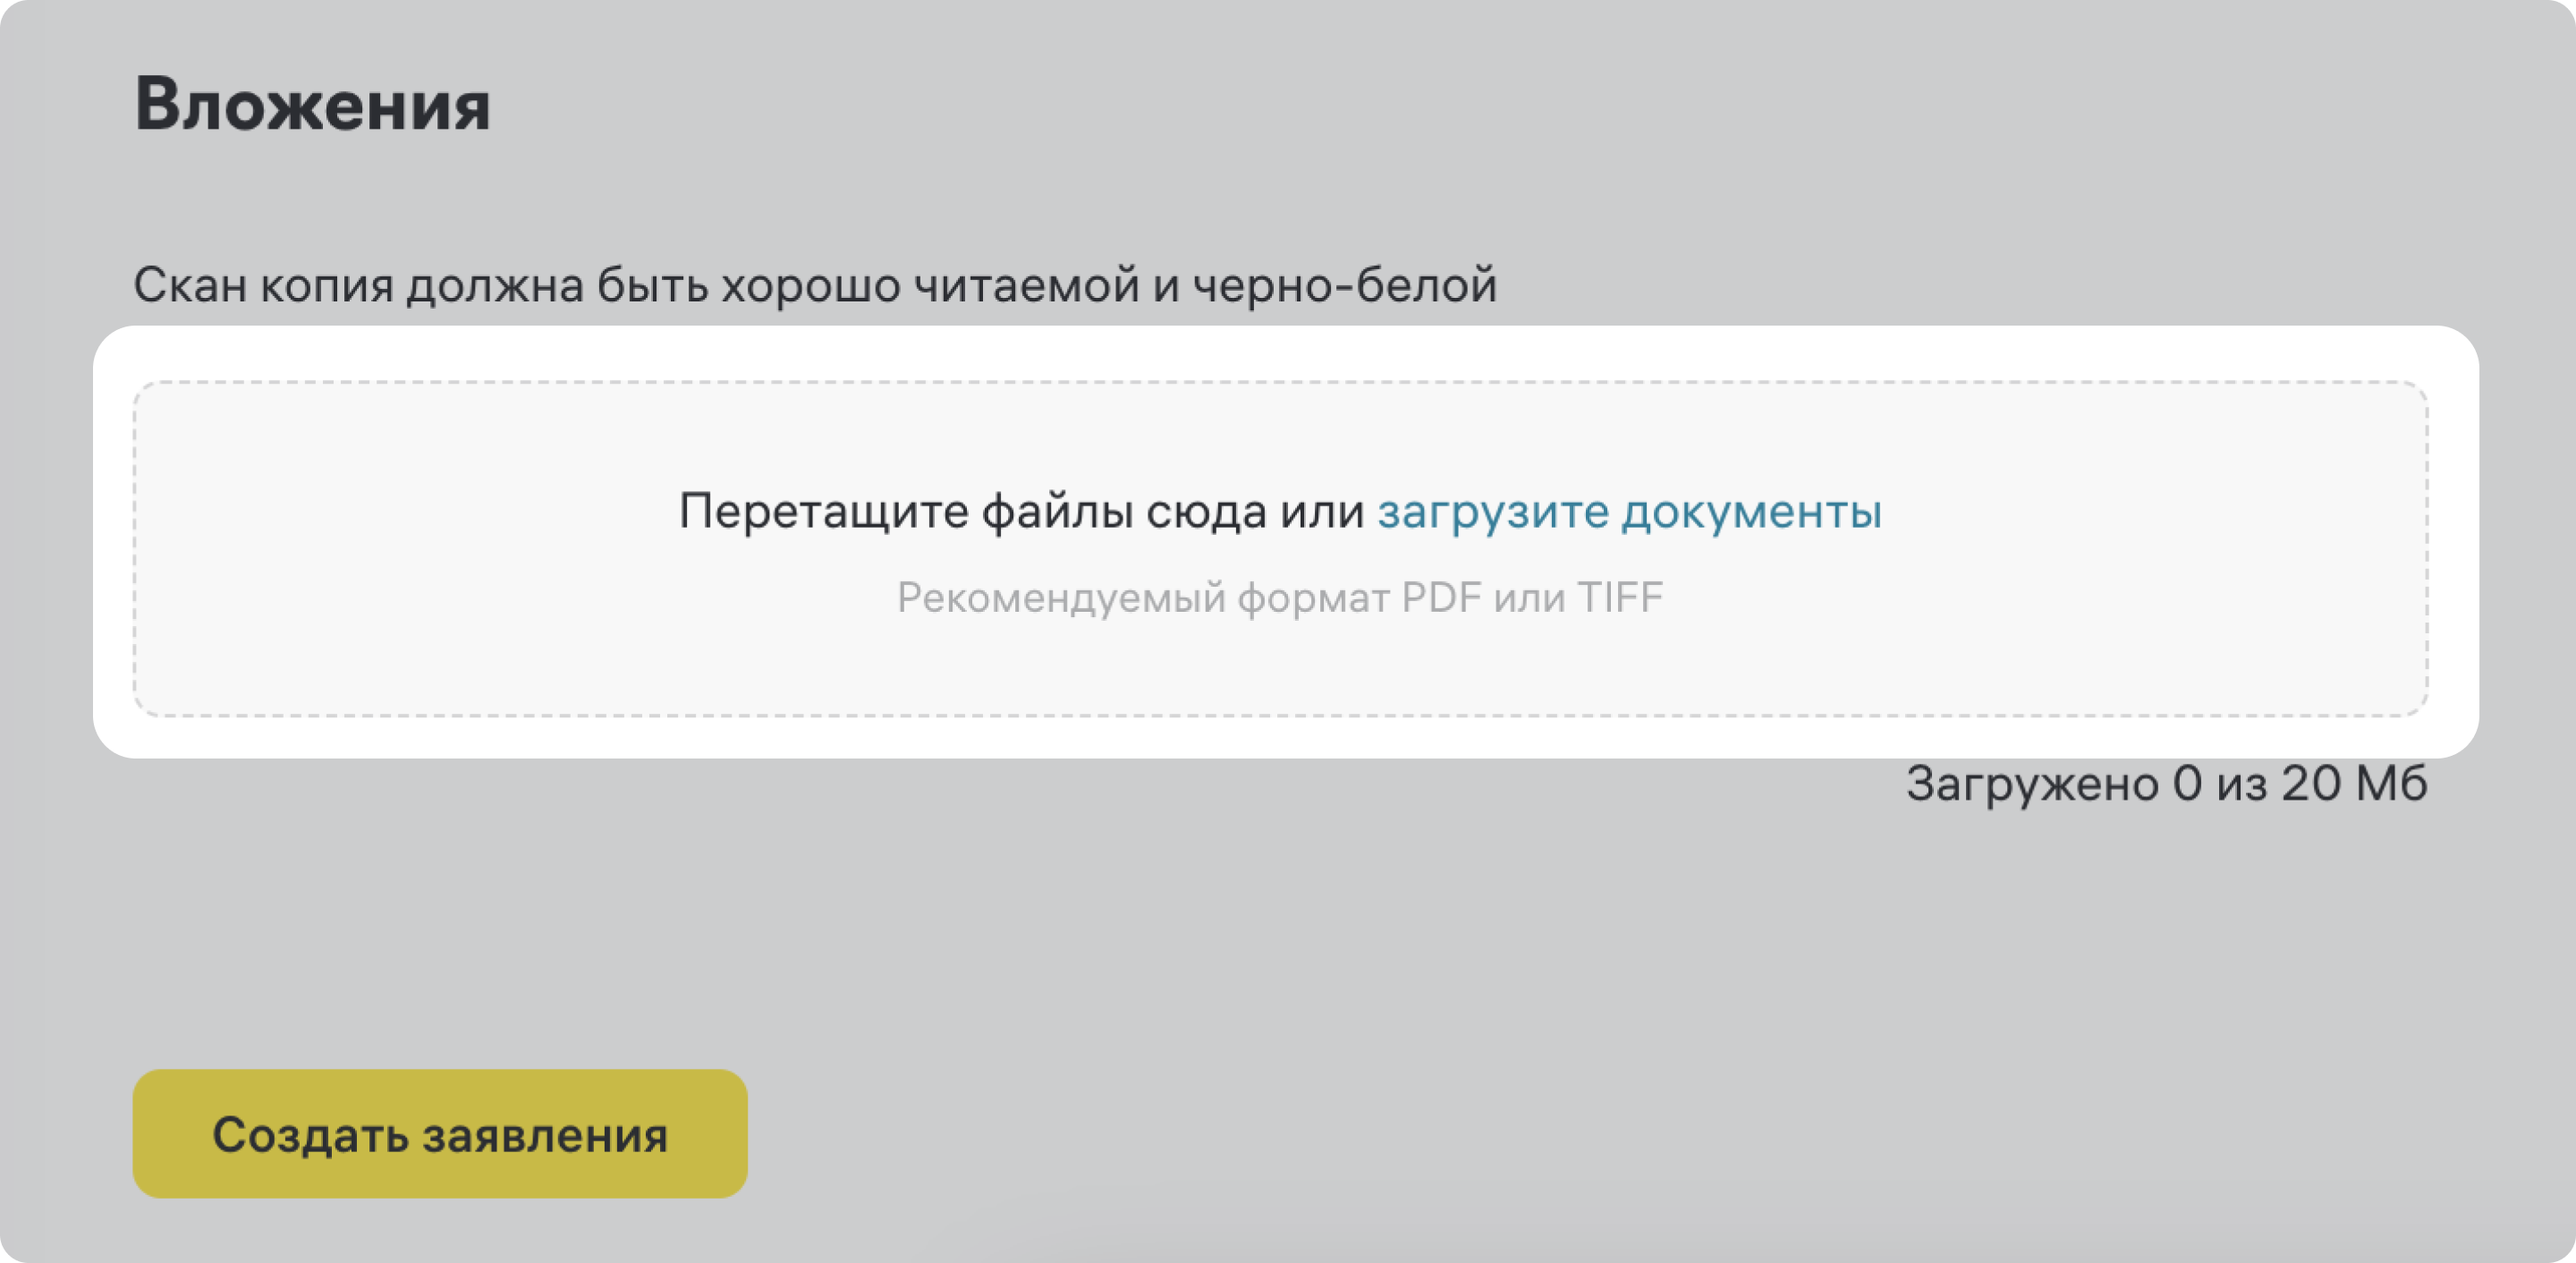The height and width of the screenshot is (1263, 2576).
Task: Click the word 'черно-белой' in the instruction
Action: (1344, 286)
